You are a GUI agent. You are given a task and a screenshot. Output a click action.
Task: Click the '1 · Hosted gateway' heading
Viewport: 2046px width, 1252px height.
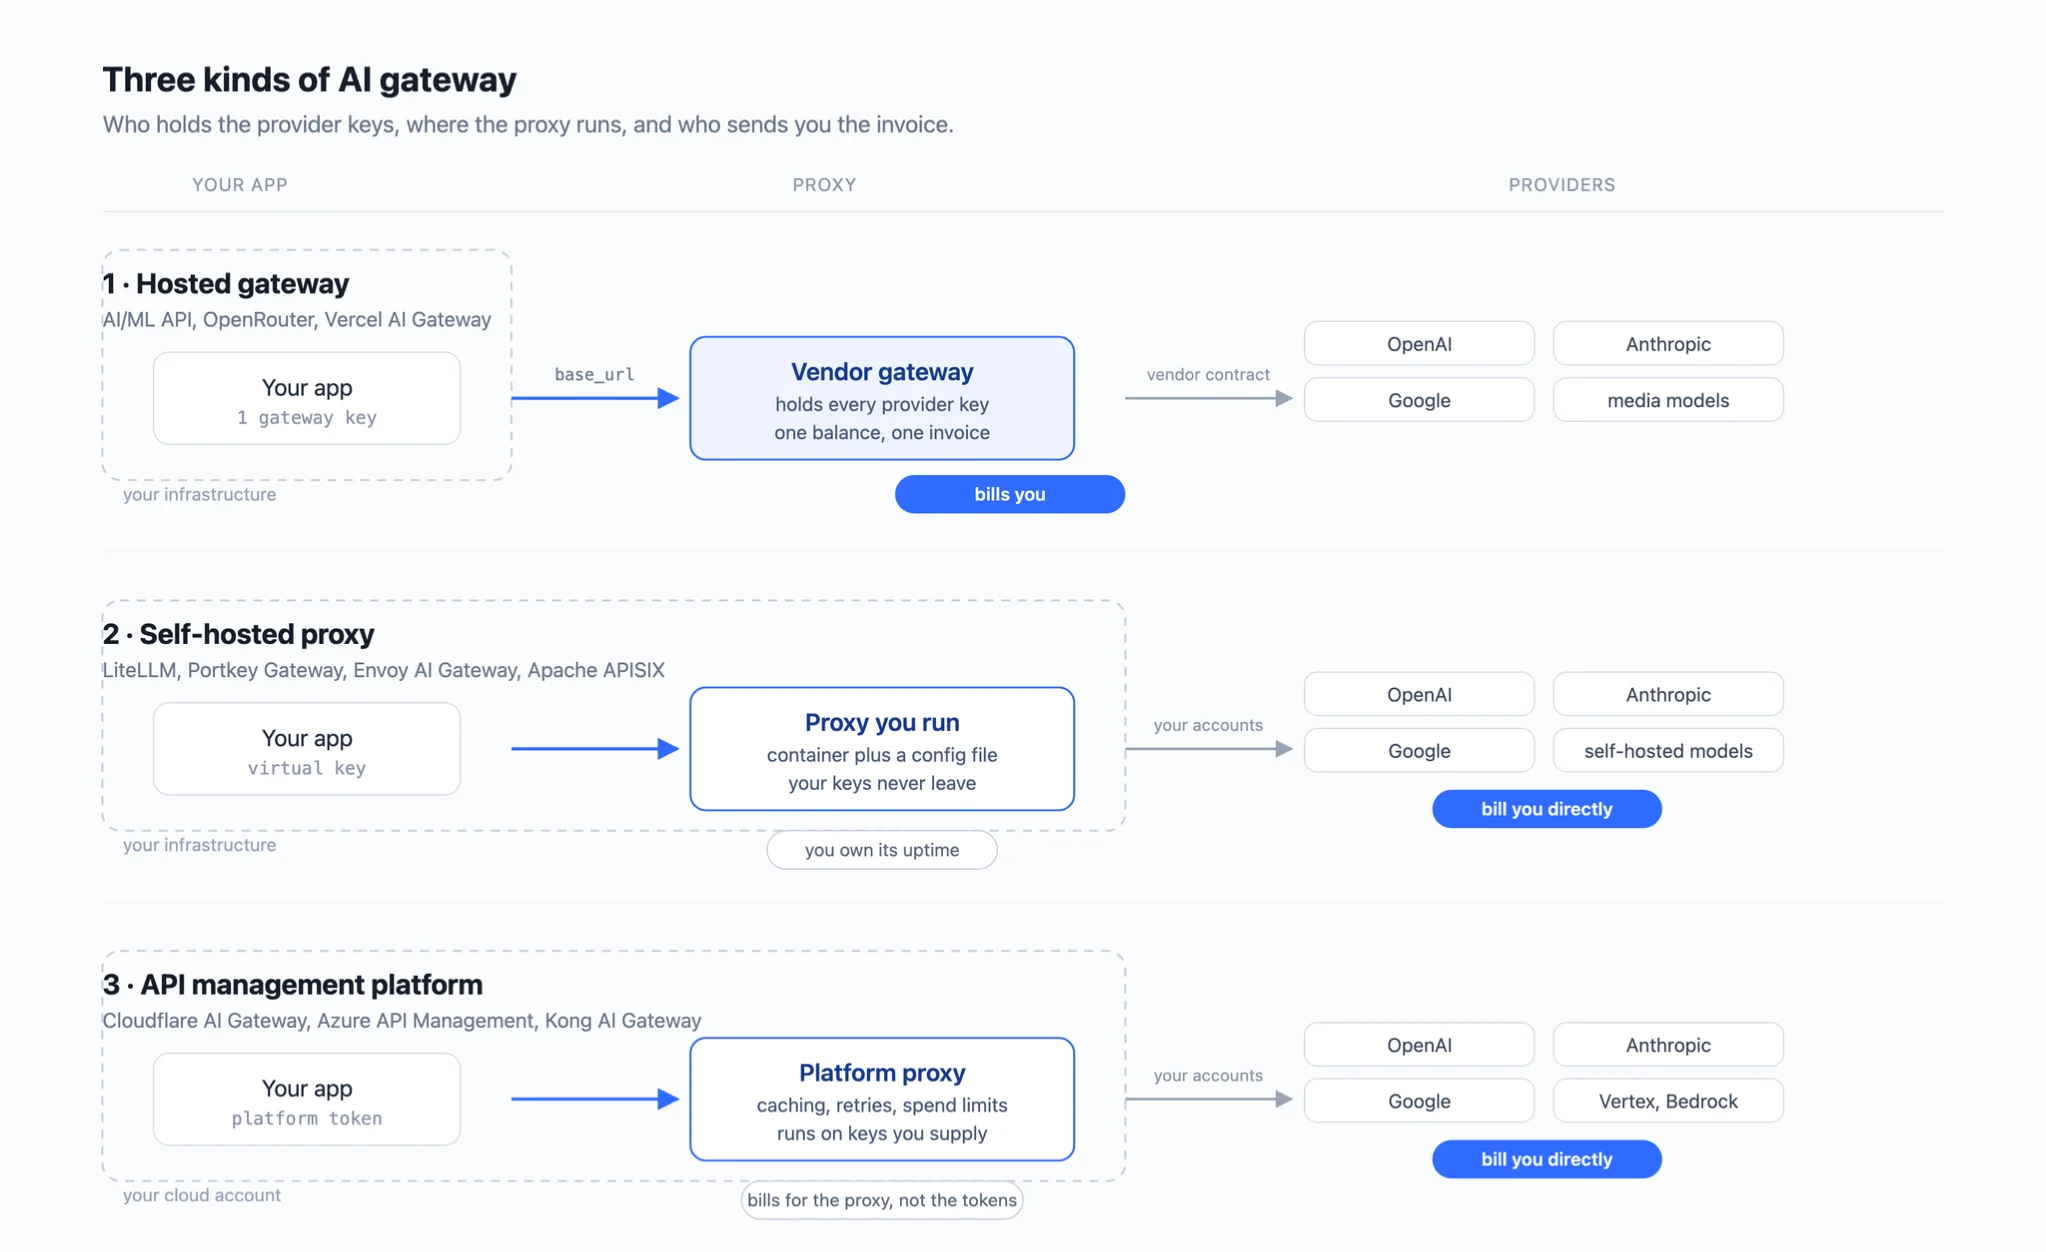[x=226, y=284]
